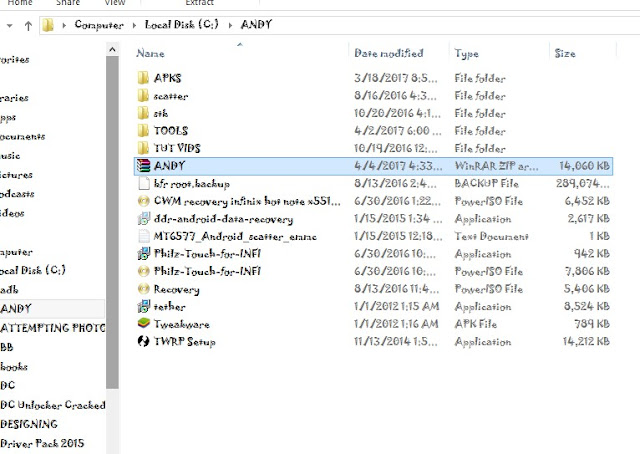Click the navigation pane scroll up arrow
This screenshot has width=640, height=454.
coord(112,49)
